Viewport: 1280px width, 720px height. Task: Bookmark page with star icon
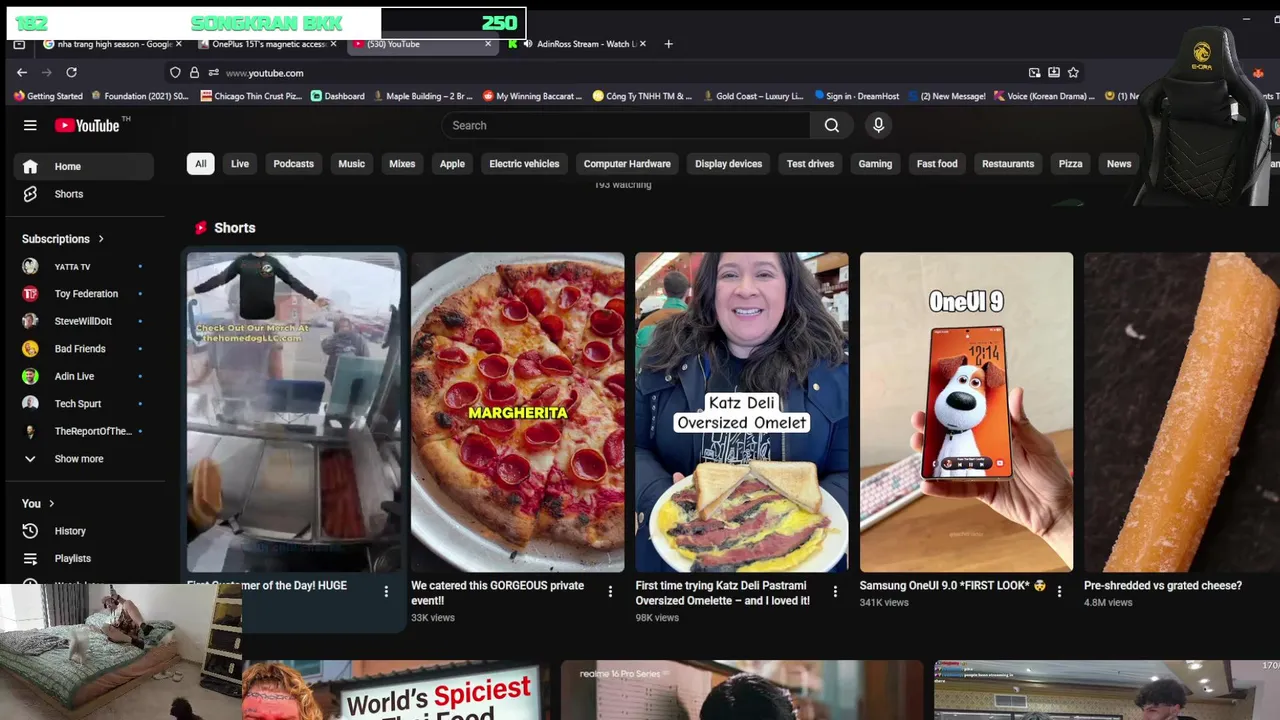pyautogui.click(x=1073, y=72)
